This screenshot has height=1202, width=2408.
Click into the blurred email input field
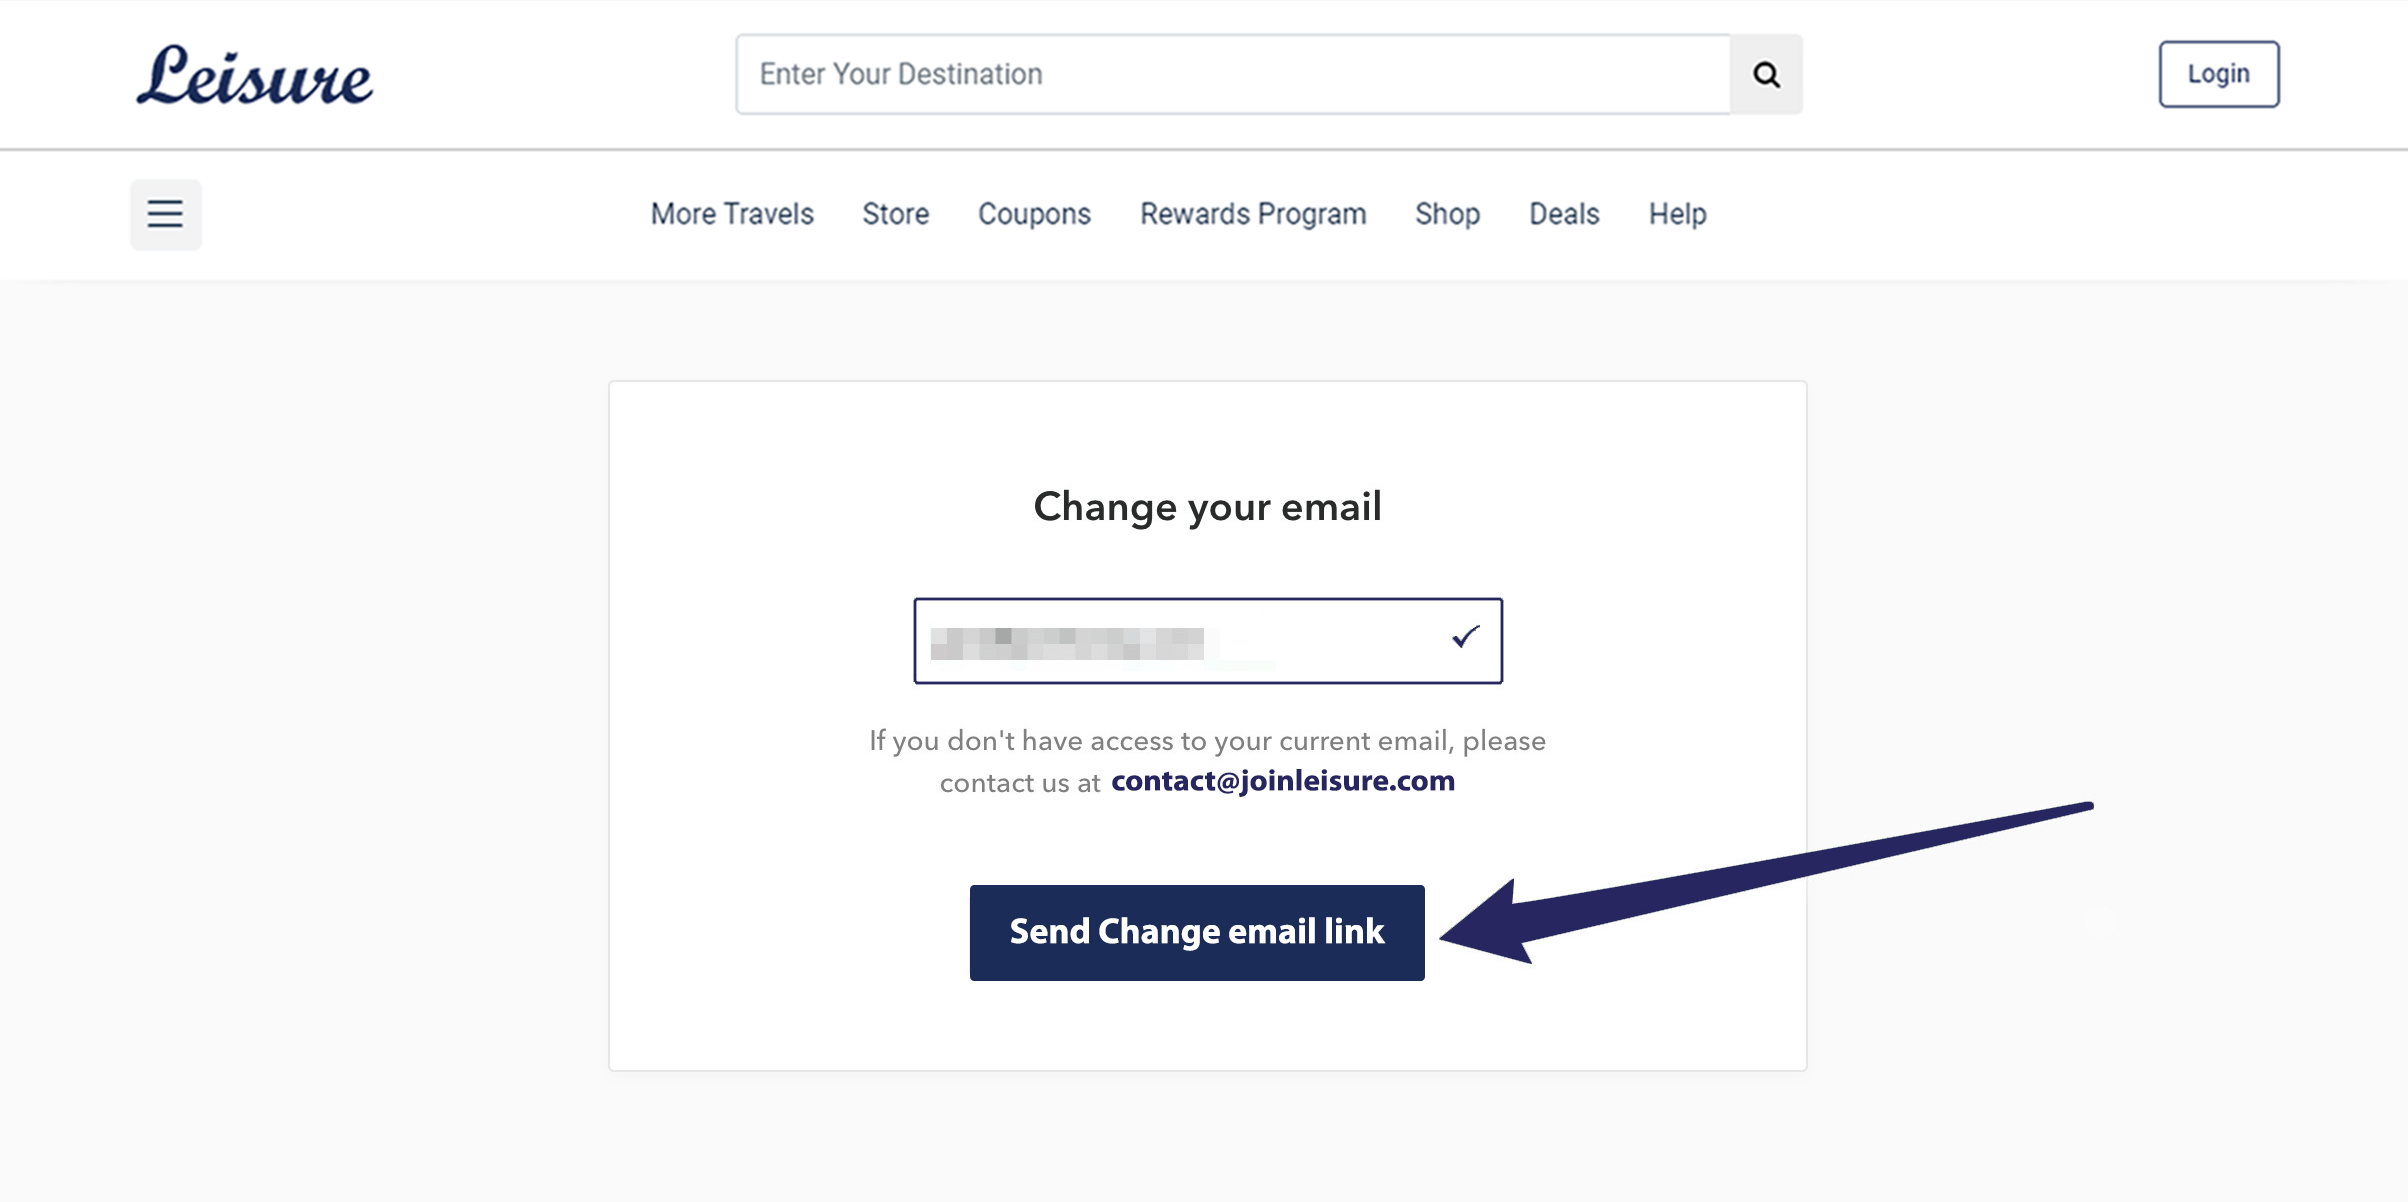click(x=1208, y=641)
